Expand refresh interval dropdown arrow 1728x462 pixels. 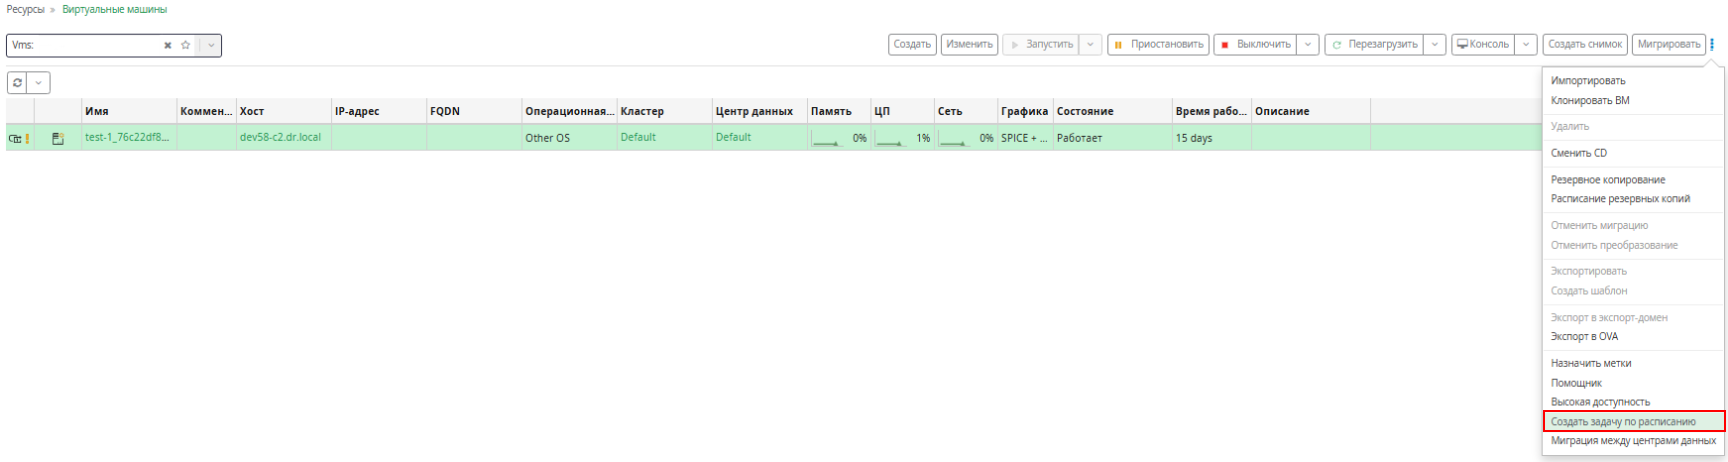point(39,83)
